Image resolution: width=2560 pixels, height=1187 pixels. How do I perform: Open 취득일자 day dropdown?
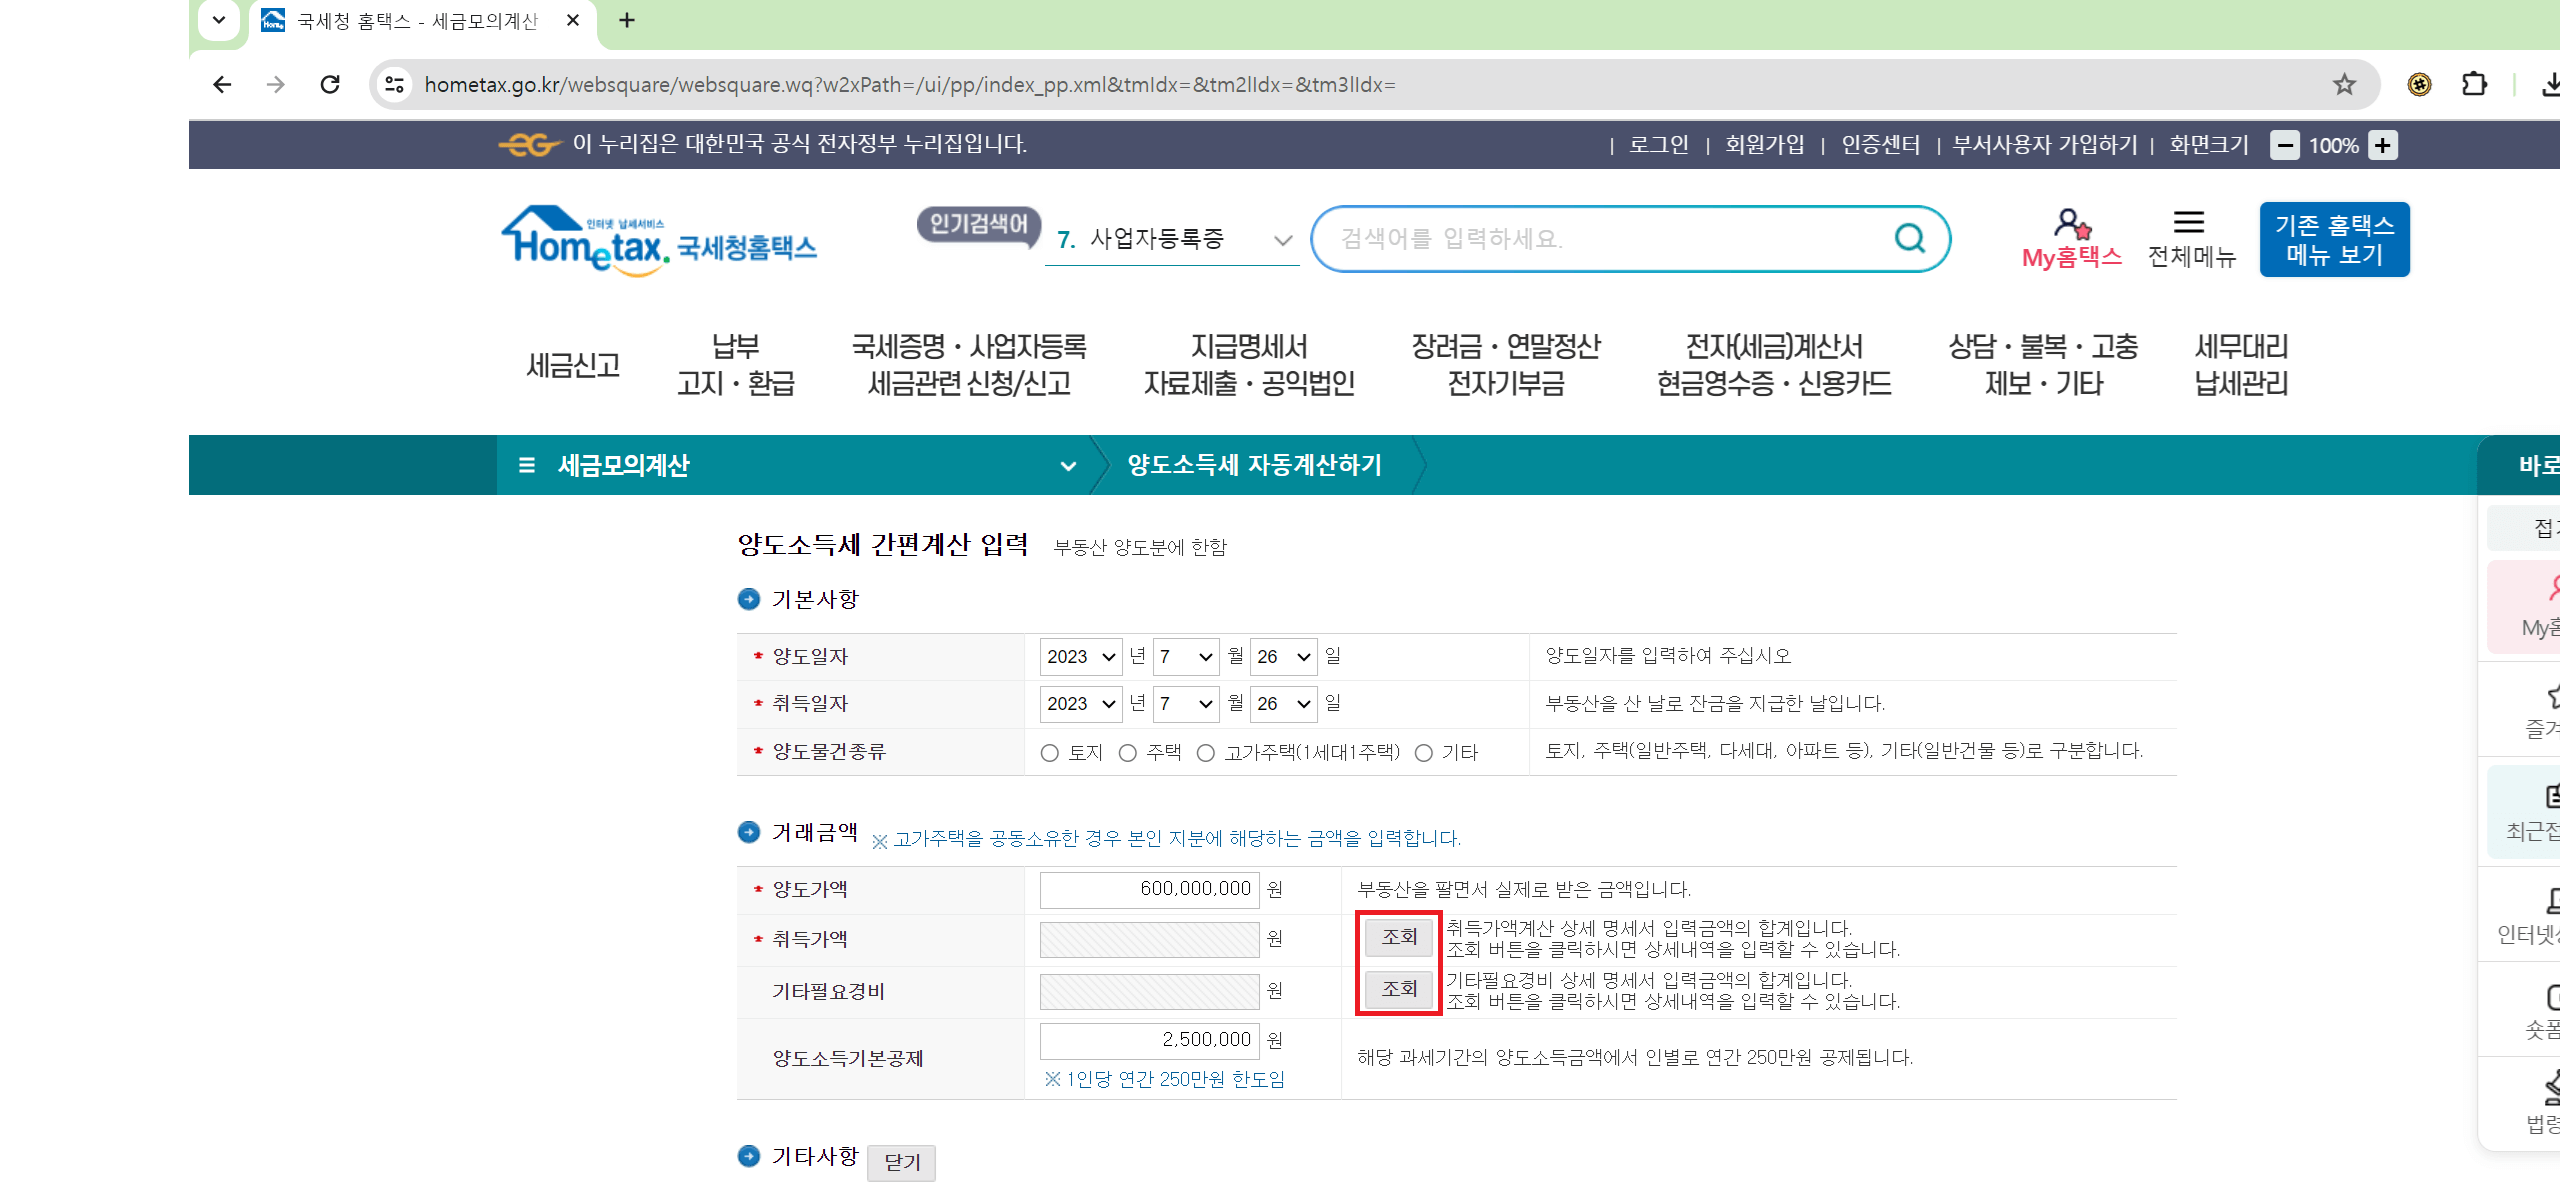(x=1283, y=704)
